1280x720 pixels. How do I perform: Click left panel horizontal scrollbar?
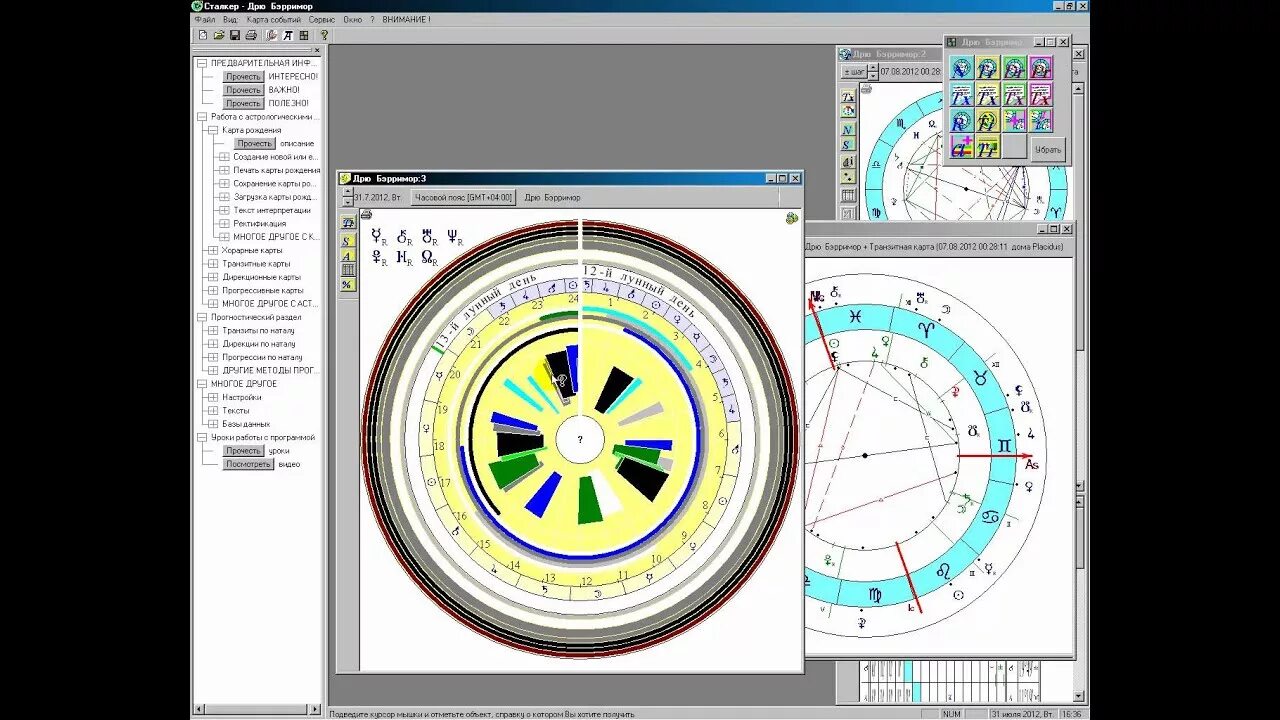click(258, 709)
